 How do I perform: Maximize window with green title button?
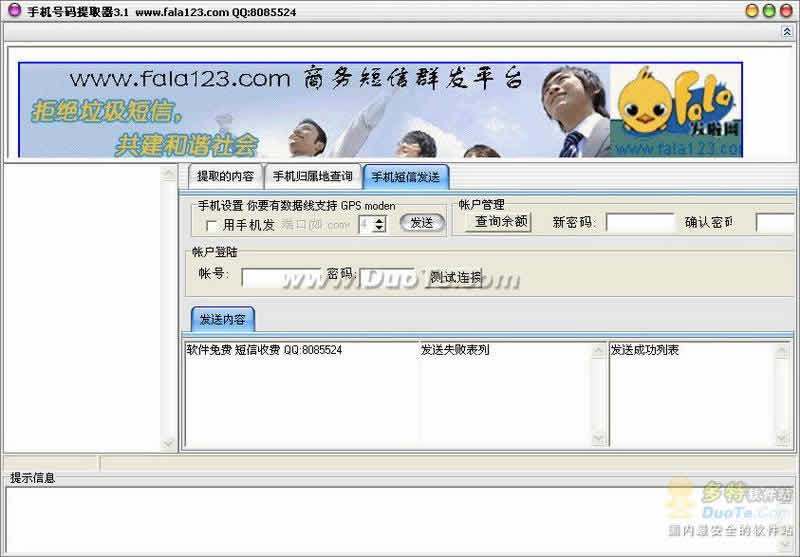[x=769, y=10]
